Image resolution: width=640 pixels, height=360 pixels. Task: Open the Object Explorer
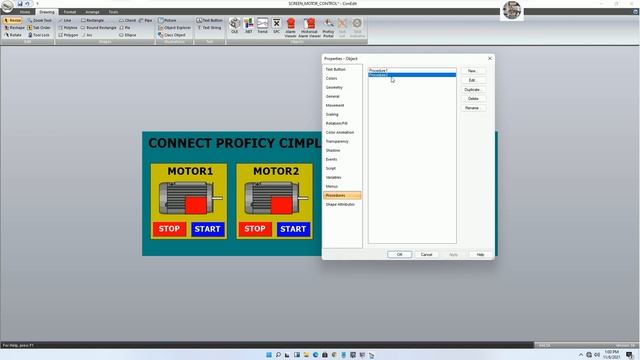pyautogui.click(x=174, y=28)
